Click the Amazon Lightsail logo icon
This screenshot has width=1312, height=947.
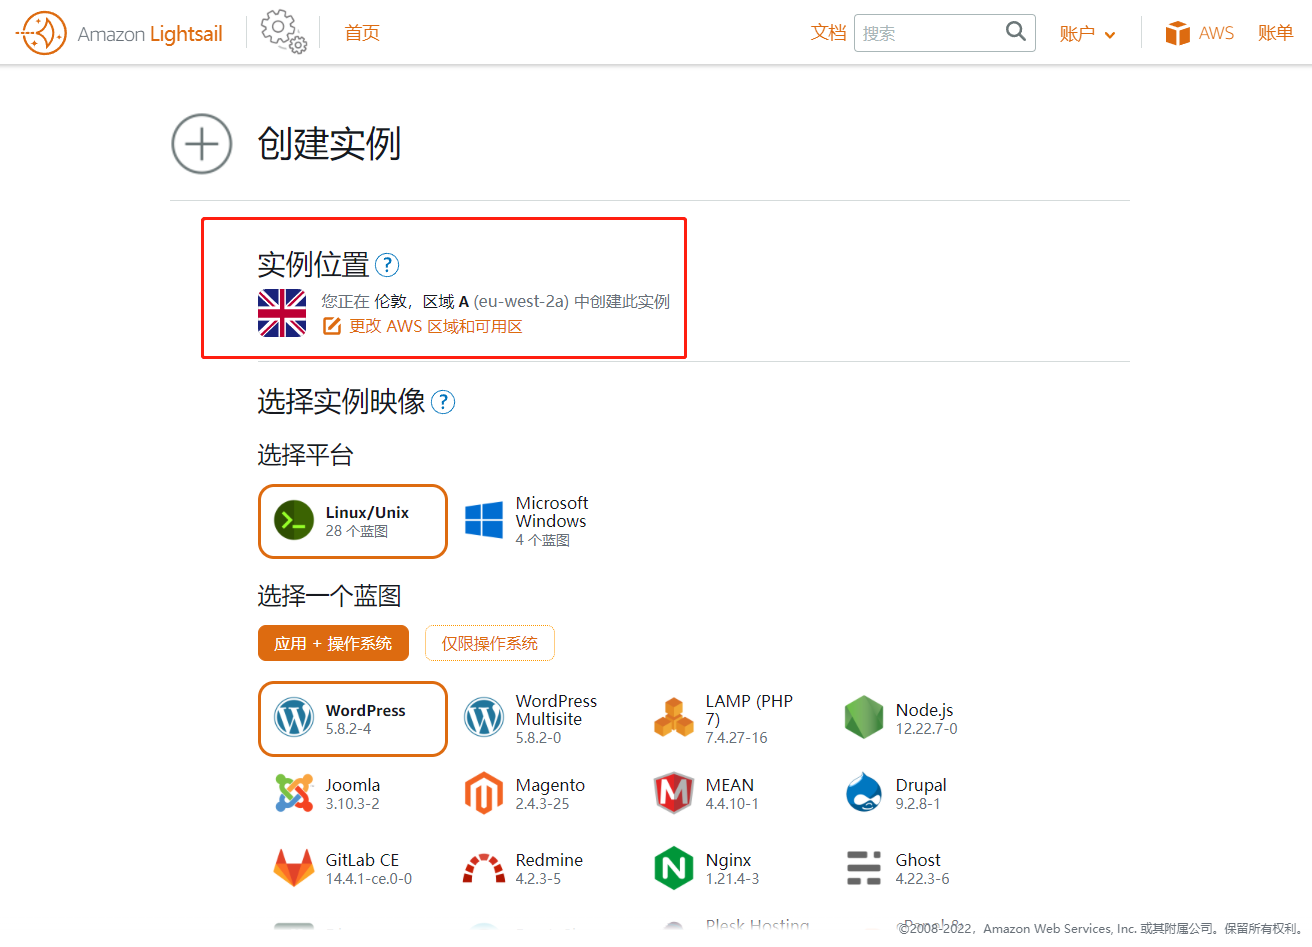[x=42, y=33]
